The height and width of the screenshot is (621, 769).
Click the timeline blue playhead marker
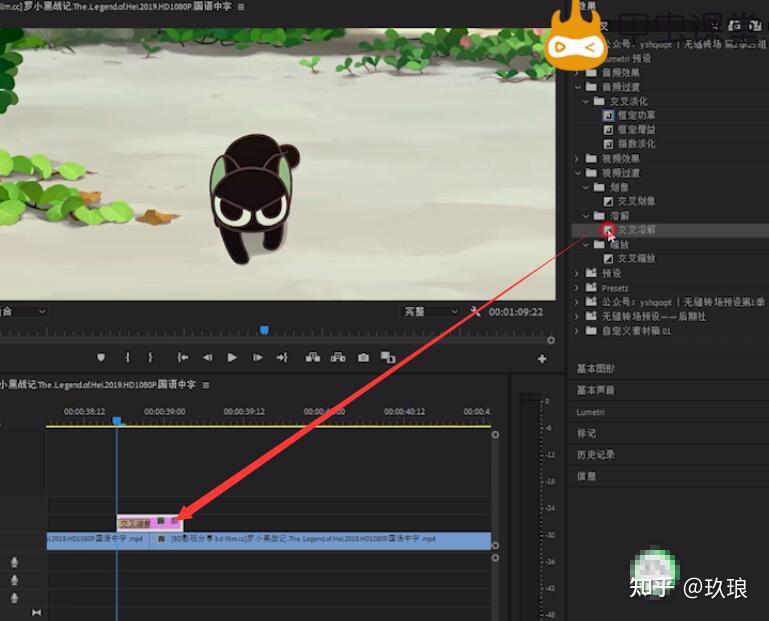tap(117, 421)
